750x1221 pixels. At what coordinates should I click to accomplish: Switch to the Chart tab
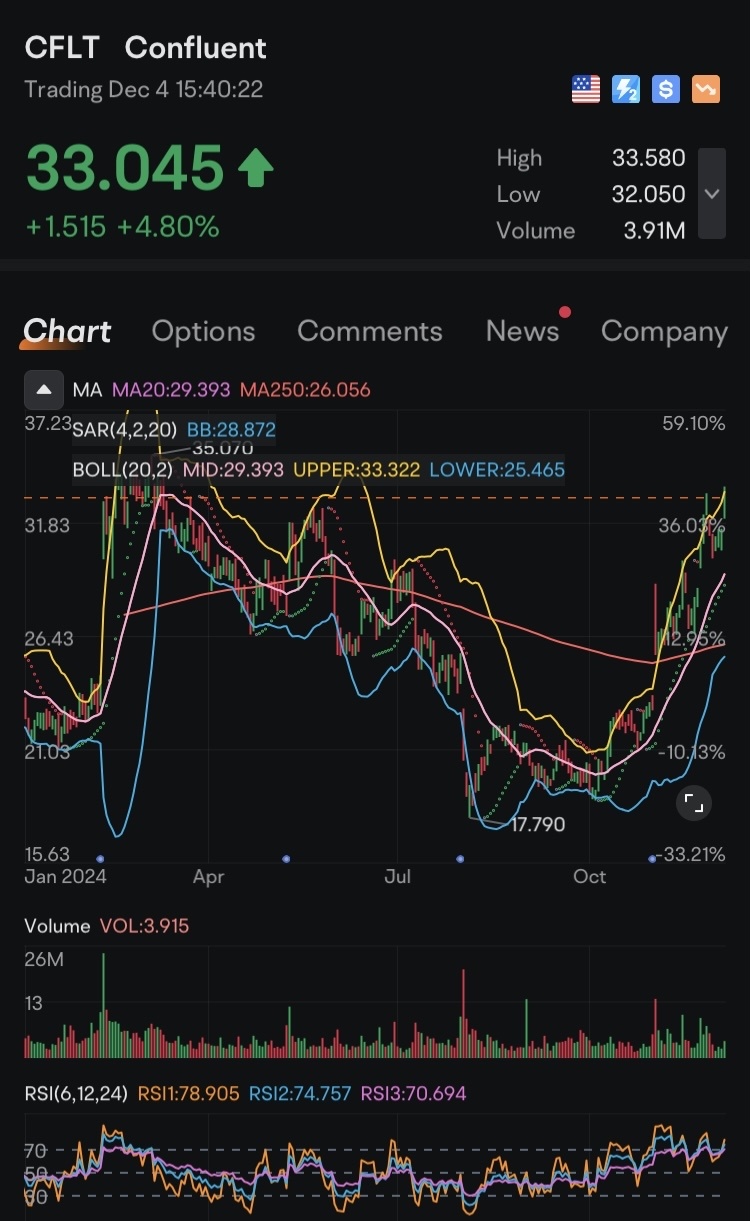click(x=67, y=331)
